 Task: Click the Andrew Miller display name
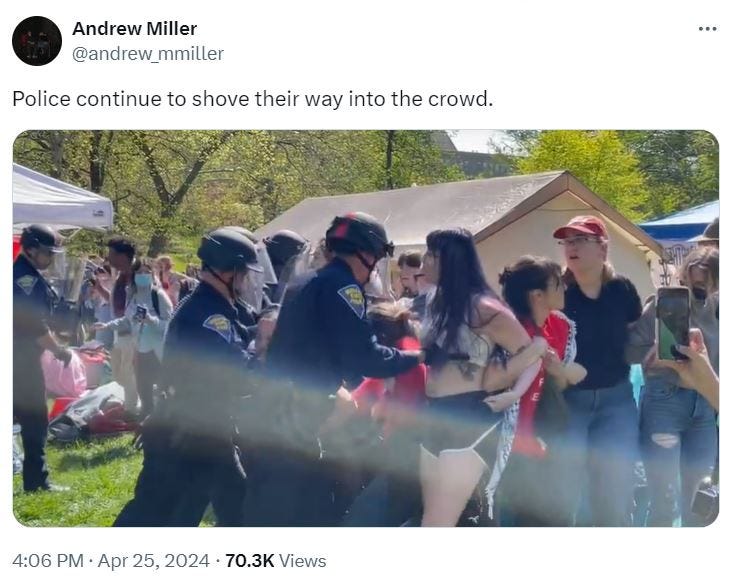(134, 29)
